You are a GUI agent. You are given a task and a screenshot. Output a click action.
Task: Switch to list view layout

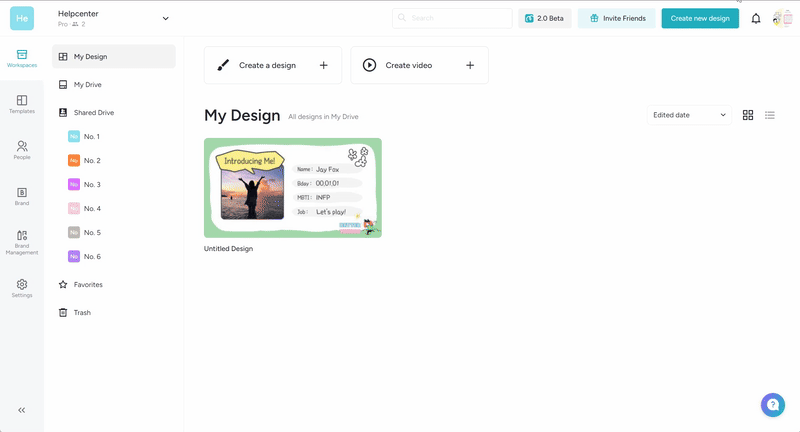tap(770, 115)
